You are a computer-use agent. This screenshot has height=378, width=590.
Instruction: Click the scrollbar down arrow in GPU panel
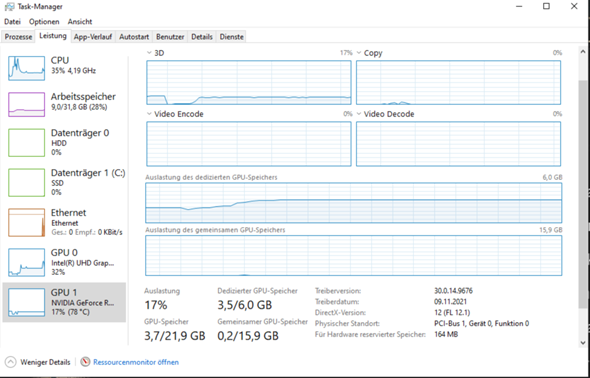point(583,343)
